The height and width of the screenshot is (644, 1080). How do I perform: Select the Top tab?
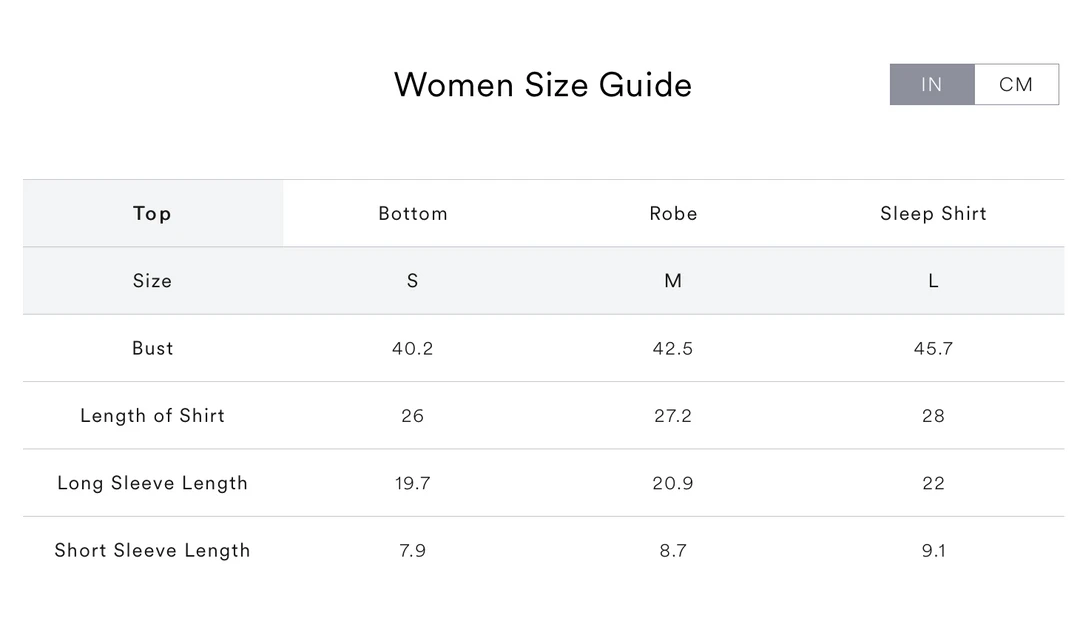coord(152,213)
